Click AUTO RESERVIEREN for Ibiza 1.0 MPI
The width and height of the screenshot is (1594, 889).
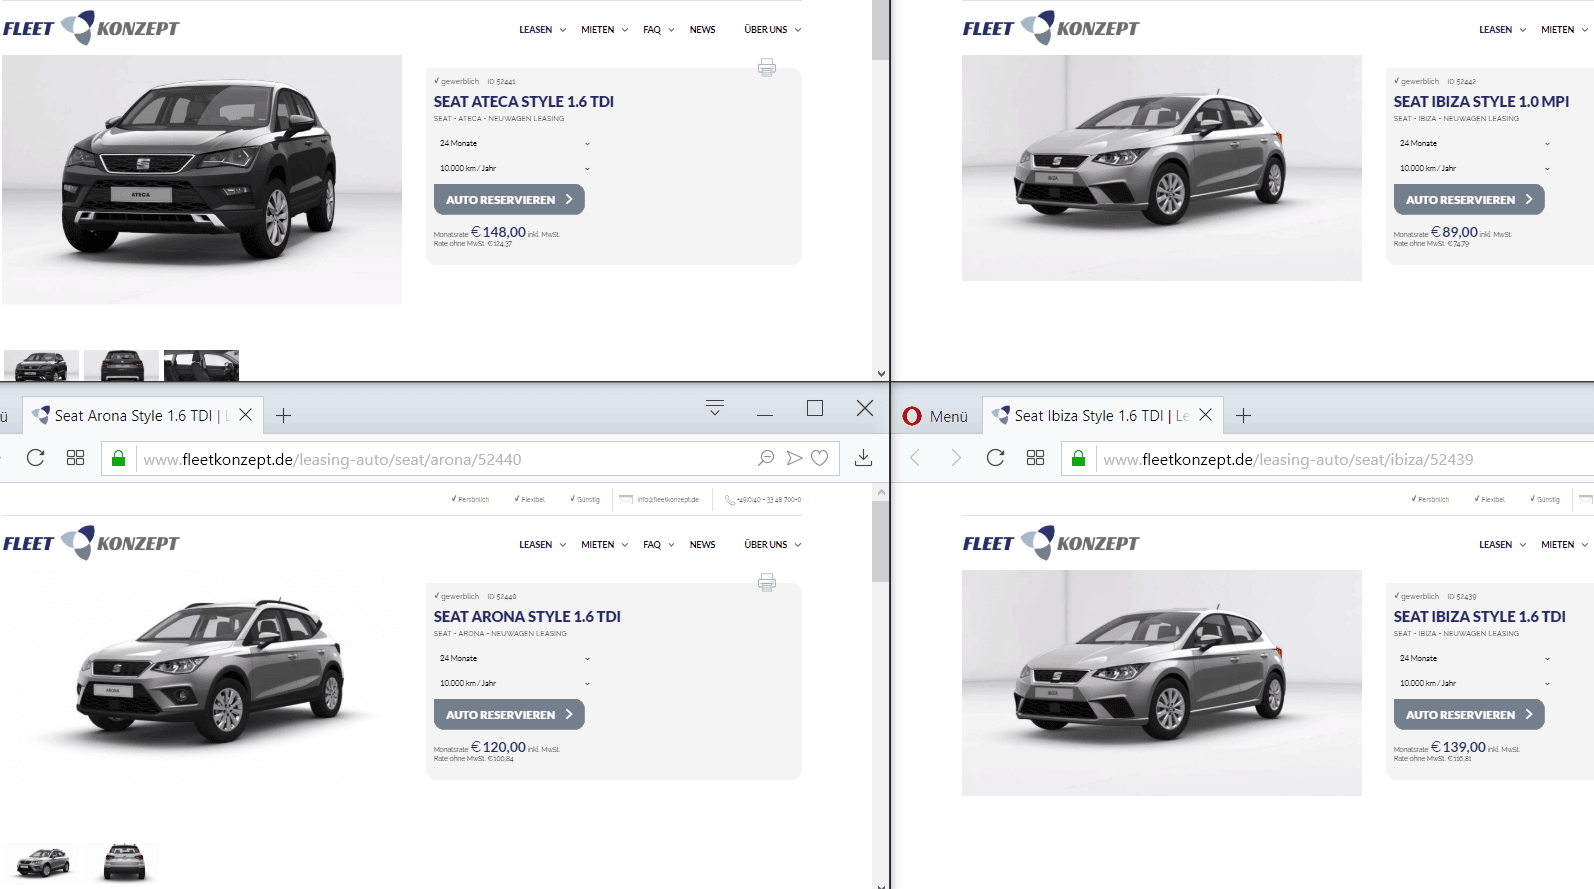[1469, 199]
